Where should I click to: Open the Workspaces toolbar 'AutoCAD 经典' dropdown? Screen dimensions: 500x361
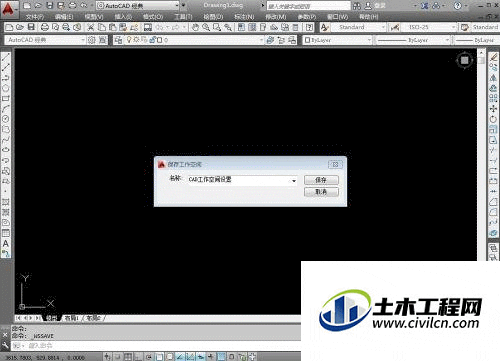tap(45, 40)
